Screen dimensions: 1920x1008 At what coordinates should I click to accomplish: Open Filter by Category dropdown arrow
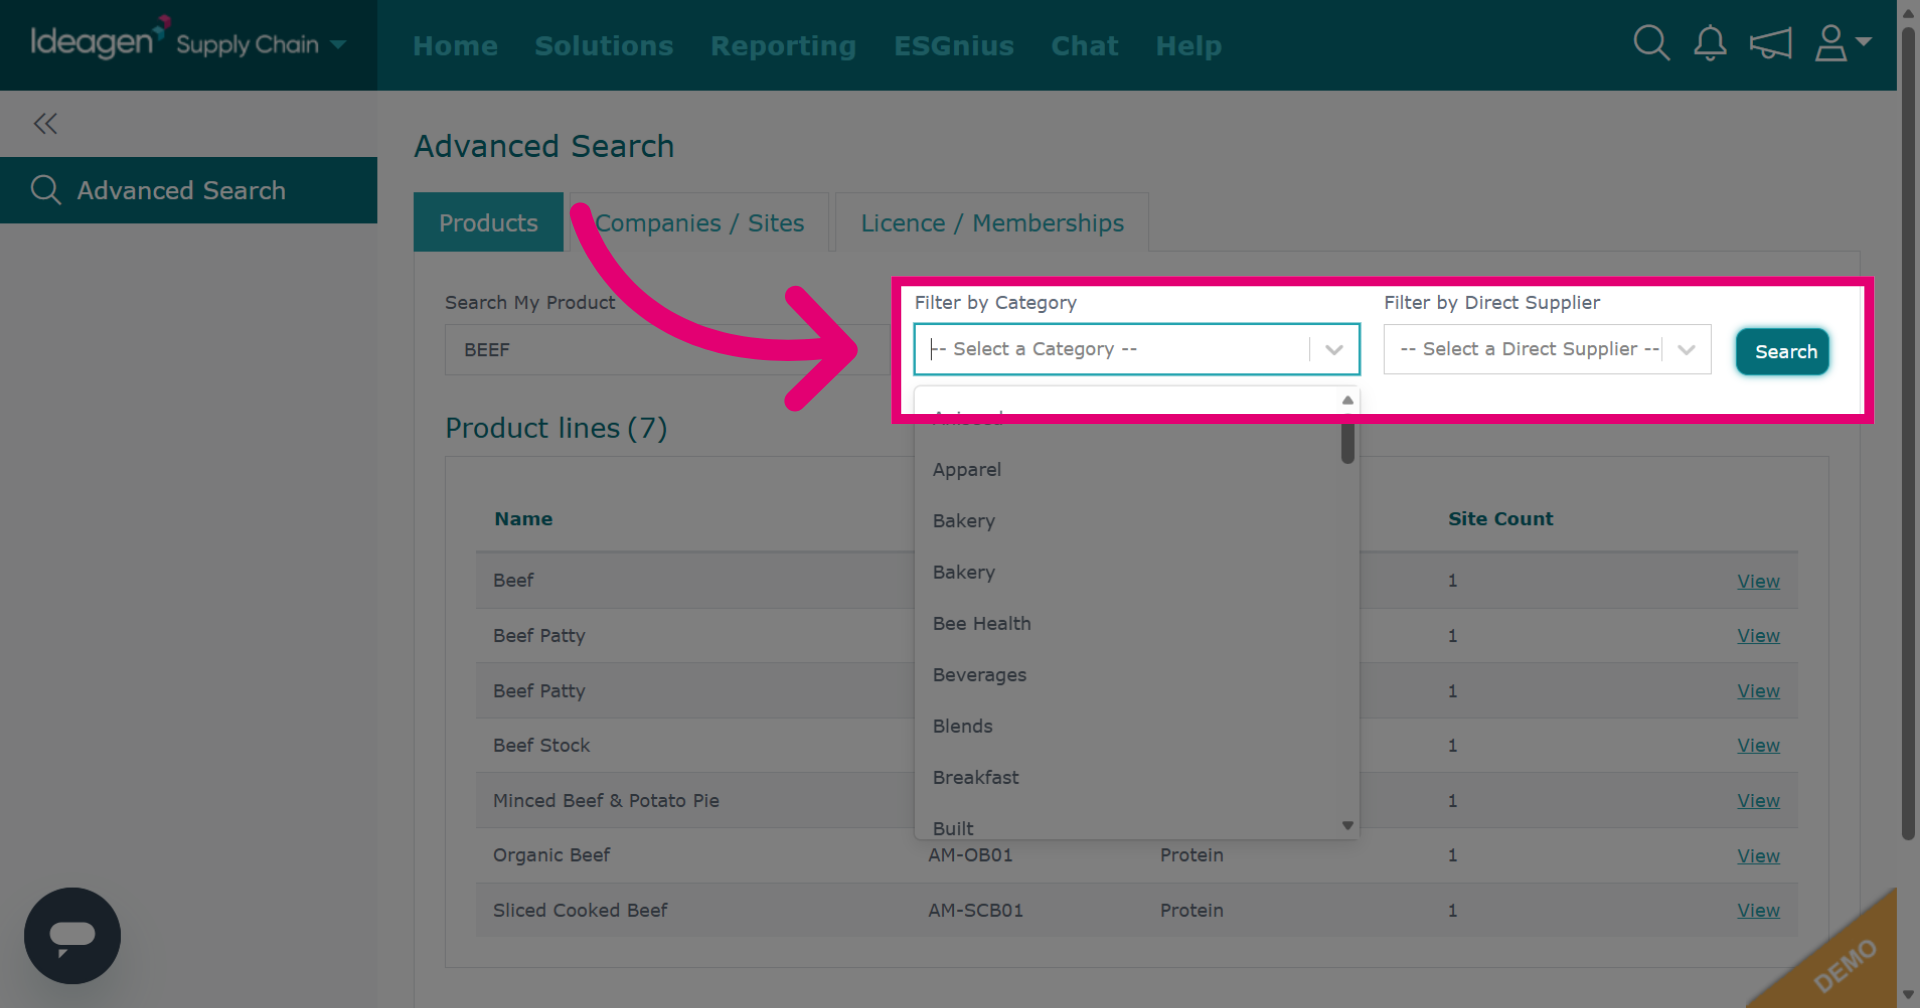tap(1334, 349)
